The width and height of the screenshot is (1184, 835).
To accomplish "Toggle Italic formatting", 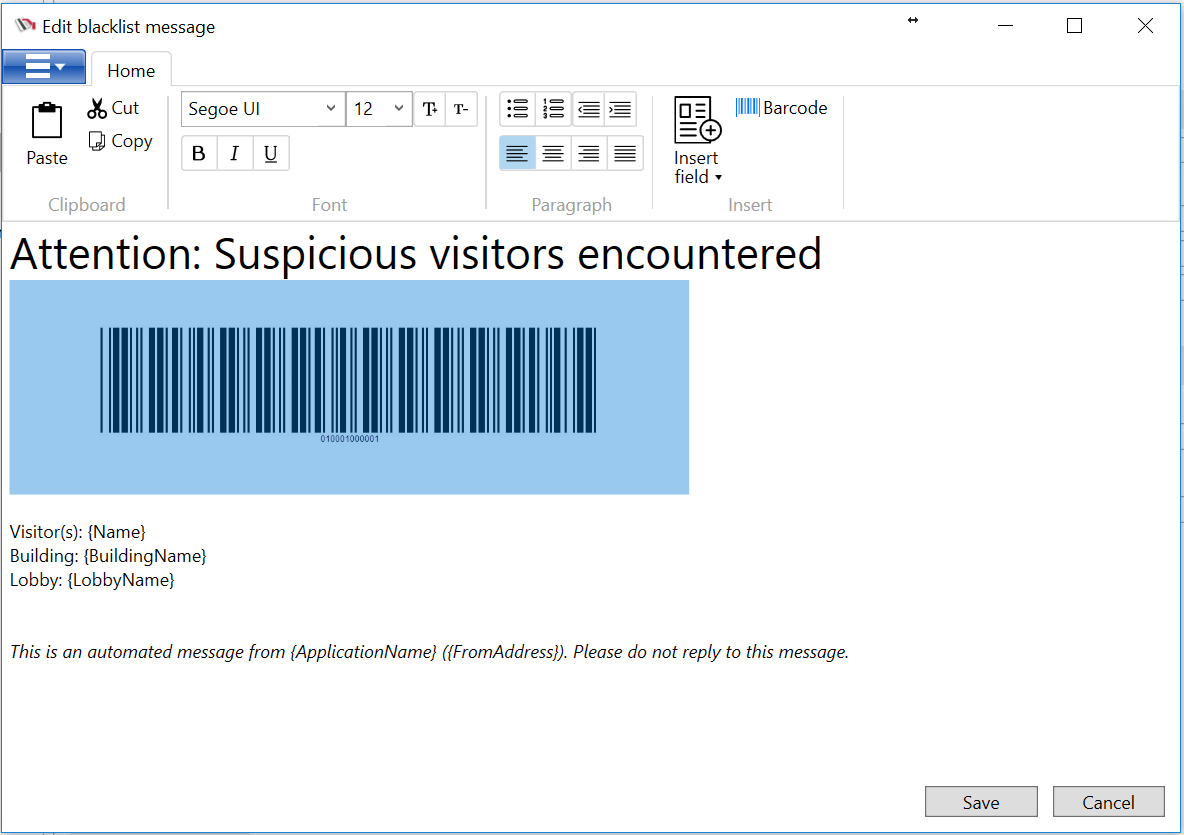I will coord(235,153).
